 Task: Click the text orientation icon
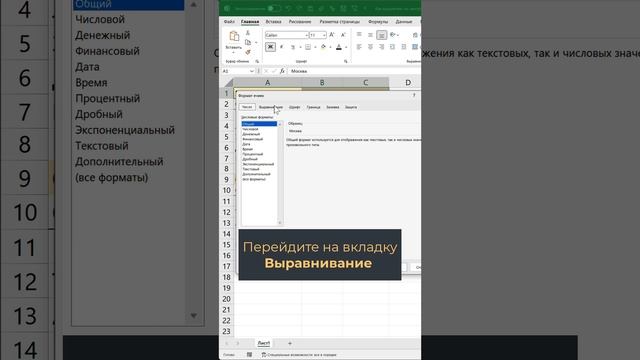tap(393, 35)
